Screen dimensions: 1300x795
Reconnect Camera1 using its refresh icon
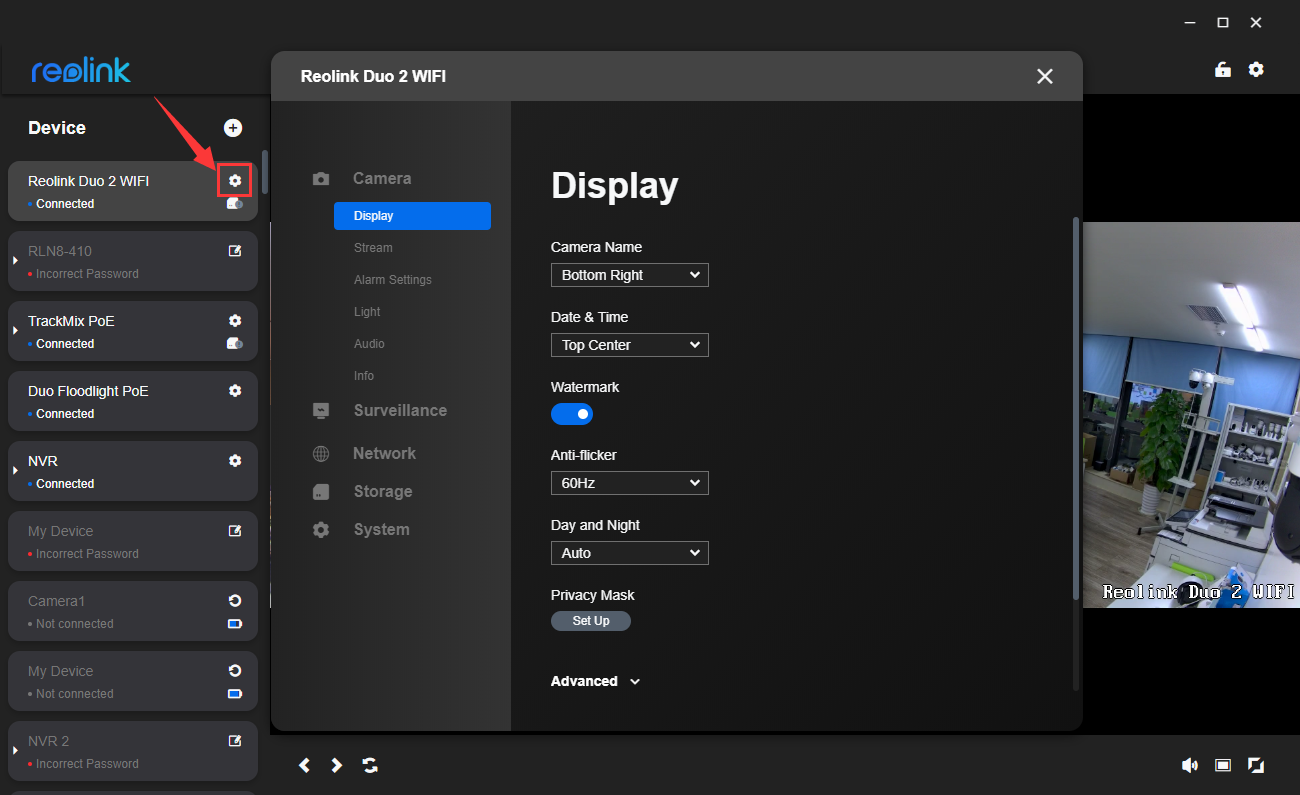(235, 601)
